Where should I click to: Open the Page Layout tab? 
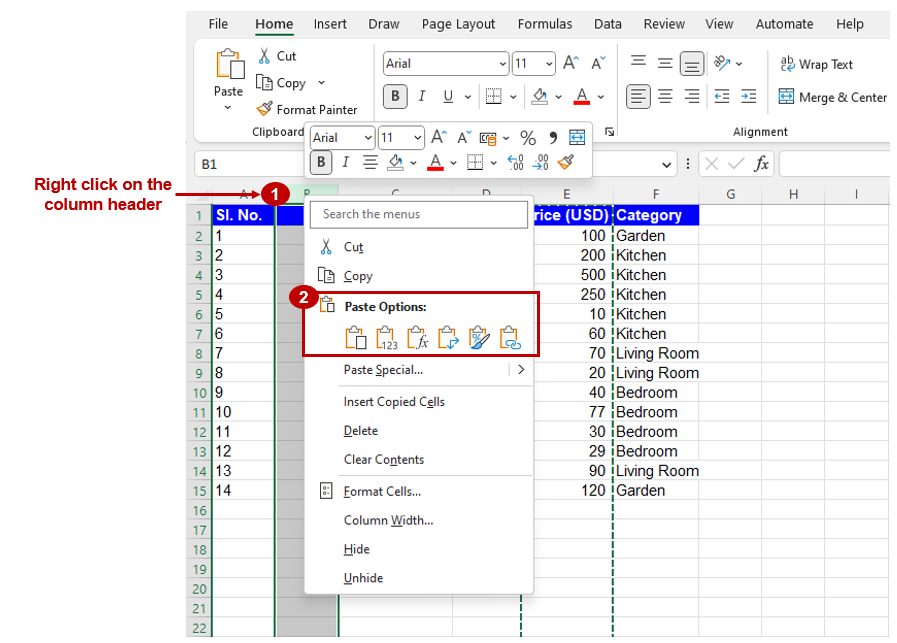click(458, 24)
